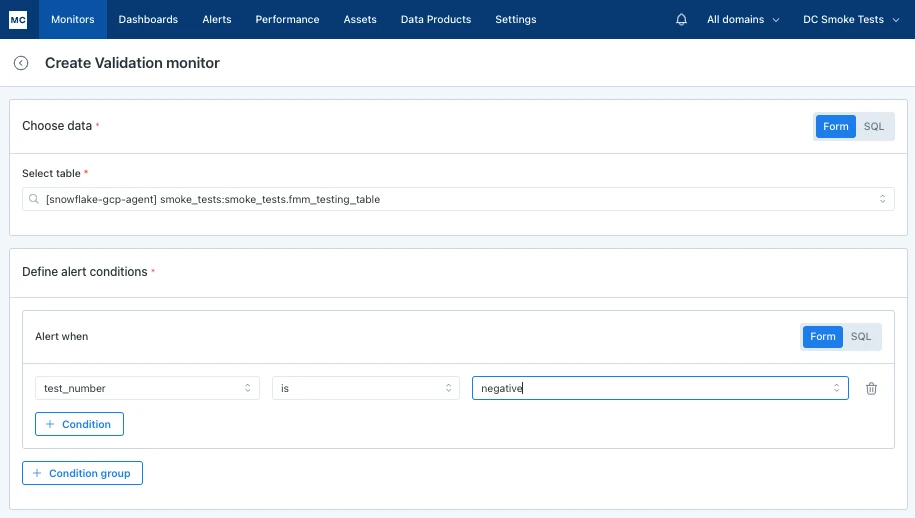The width and height of the screenshot is (915, 518).
Task: Expand the Select table chevron
Action: click(882, 199)
